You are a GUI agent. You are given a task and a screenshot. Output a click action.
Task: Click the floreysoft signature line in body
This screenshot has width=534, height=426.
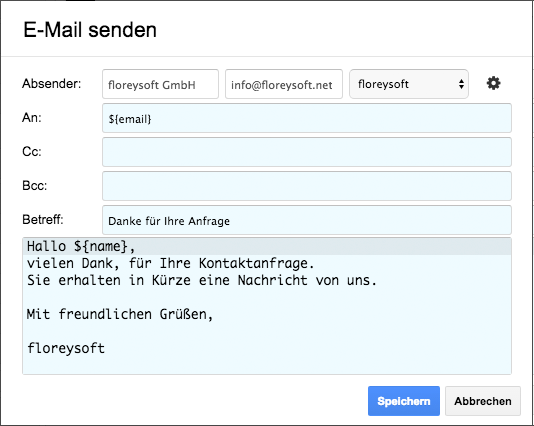pos(66,348)
